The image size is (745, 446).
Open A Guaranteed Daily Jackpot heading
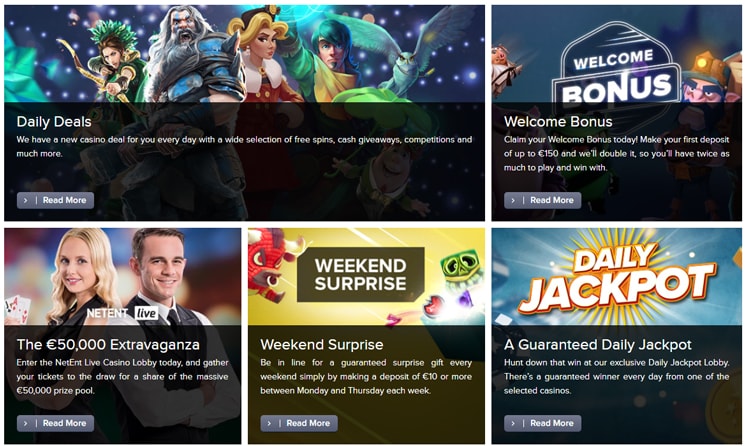click(x=598, y=344)
